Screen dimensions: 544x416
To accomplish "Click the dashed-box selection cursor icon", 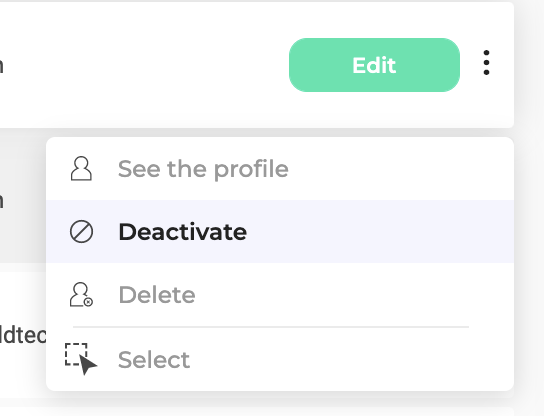I will pos(81,359).
